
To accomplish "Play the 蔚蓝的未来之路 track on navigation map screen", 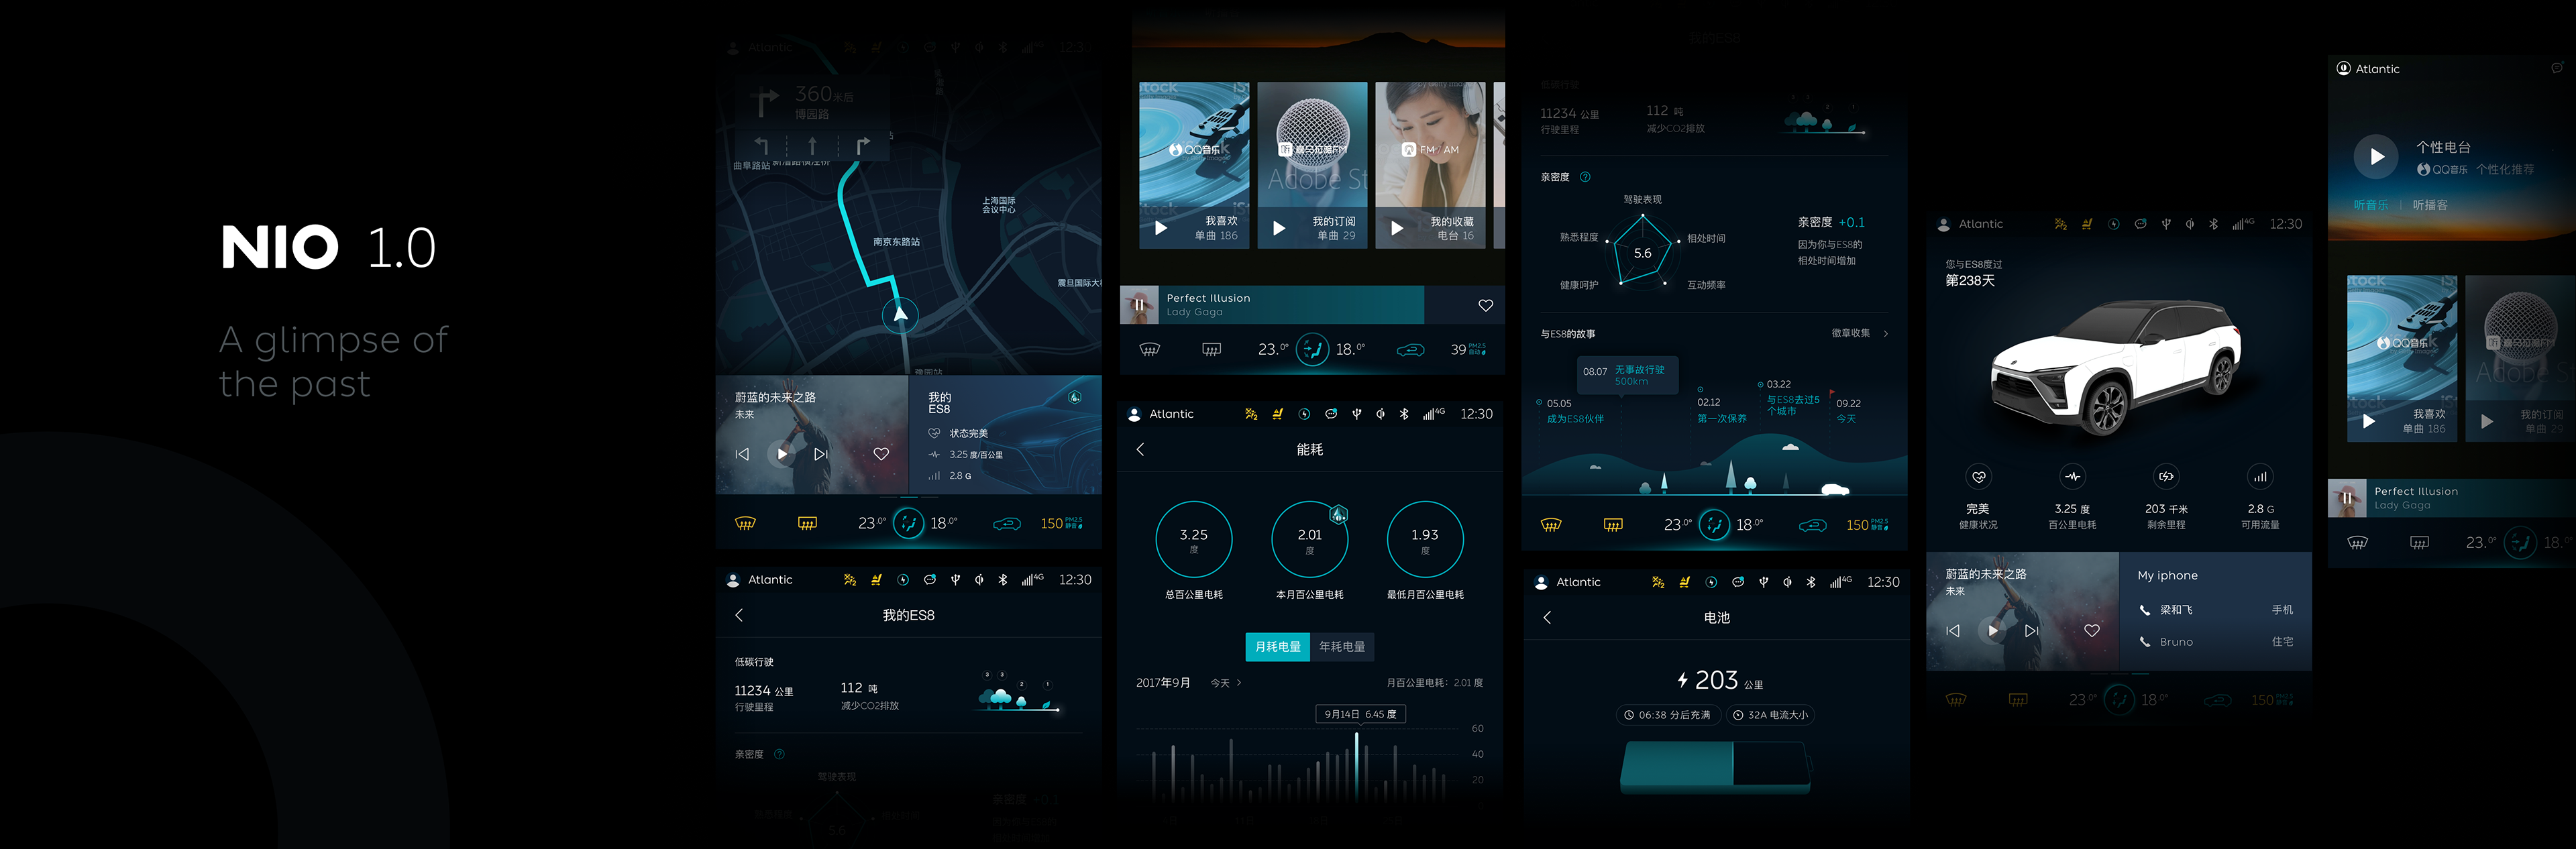I will tap(782, 454).
